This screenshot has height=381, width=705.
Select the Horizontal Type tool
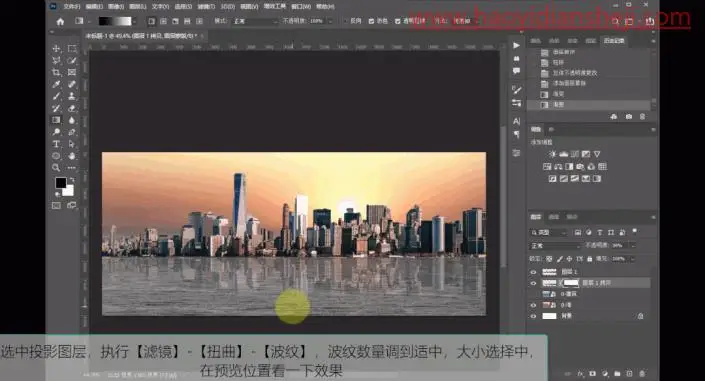pos(56,144)
